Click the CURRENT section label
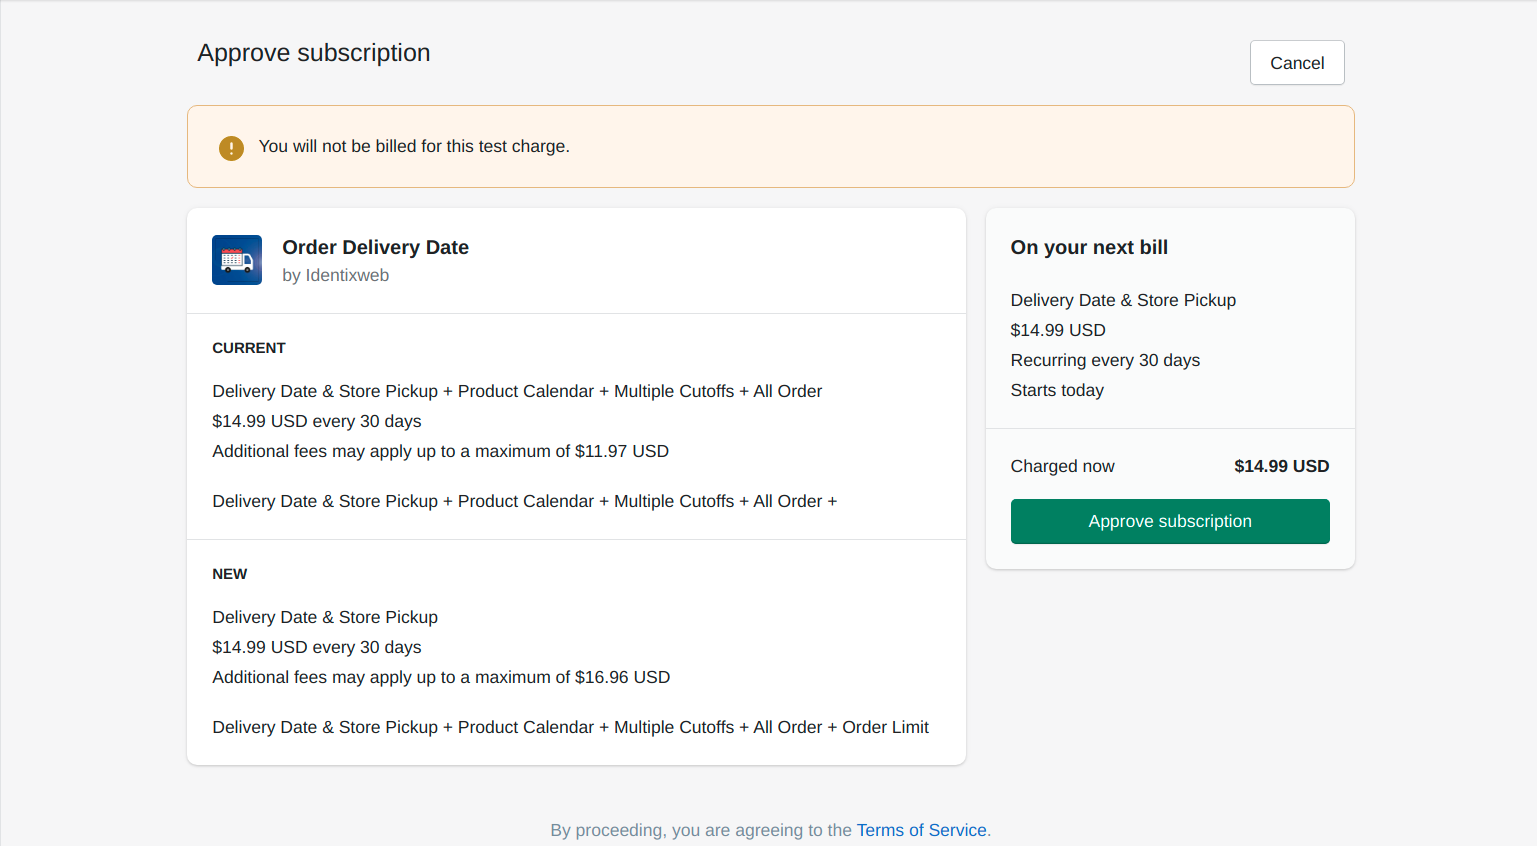1537x846 pixels. (249, 348)
